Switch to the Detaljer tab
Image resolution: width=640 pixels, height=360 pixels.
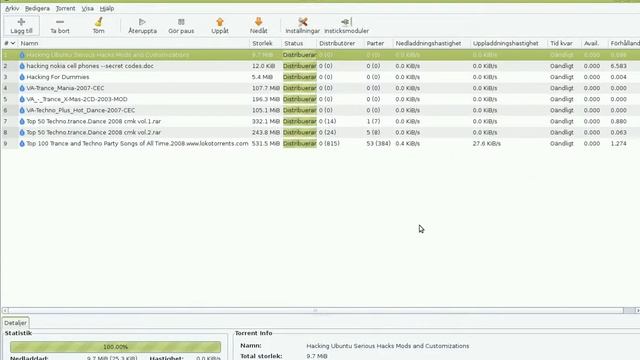tap(16, 323)
